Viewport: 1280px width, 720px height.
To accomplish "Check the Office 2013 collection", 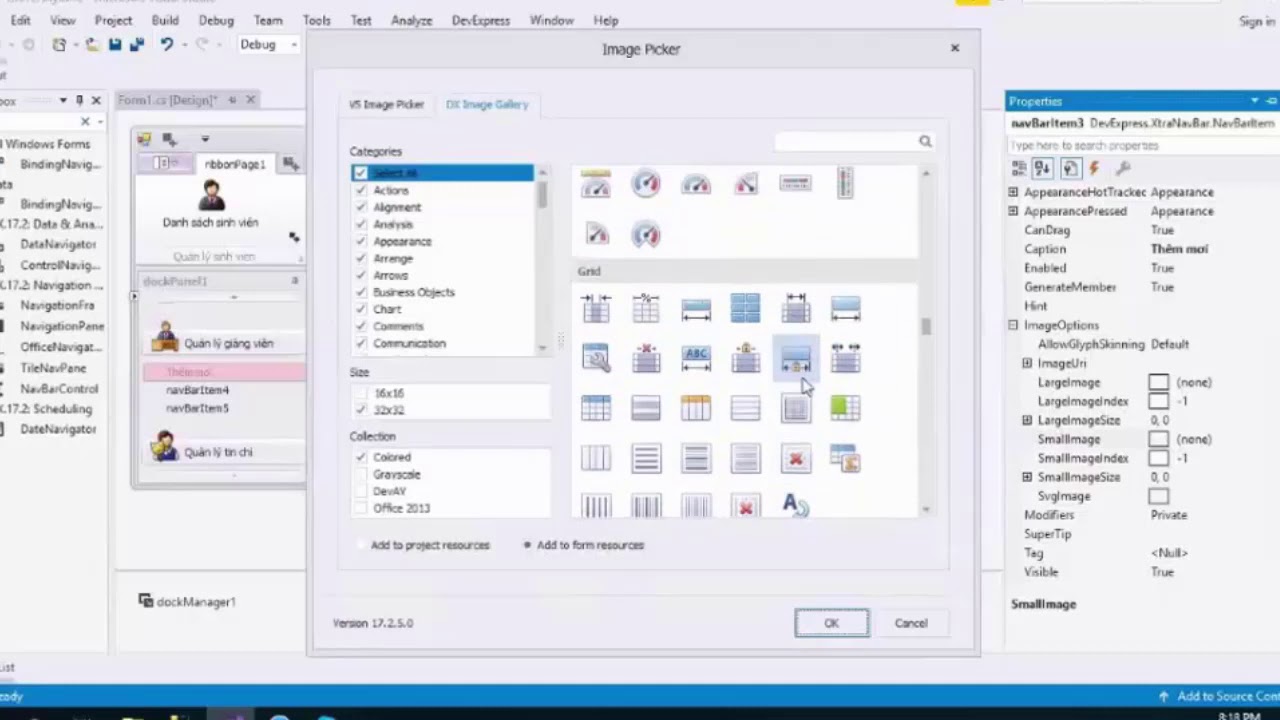I will [360, 508].
